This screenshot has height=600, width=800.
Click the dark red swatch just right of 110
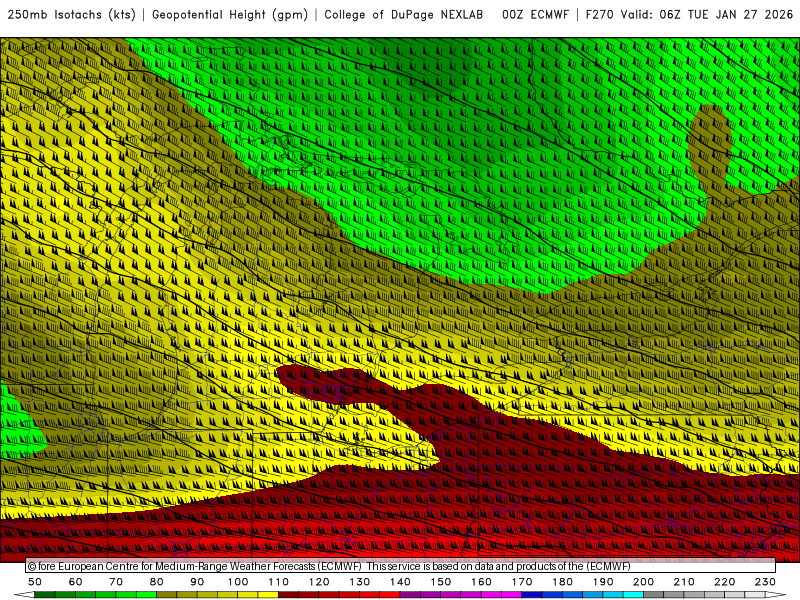[288, 595]
